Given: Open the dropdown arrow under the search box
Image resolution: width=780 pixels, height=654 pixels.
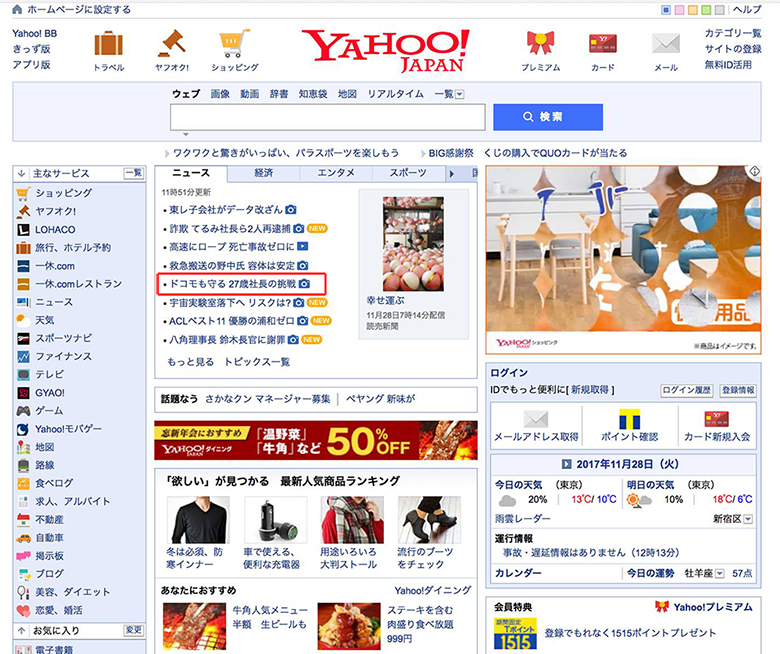Looking at the screenshot, I should point(186,134).
